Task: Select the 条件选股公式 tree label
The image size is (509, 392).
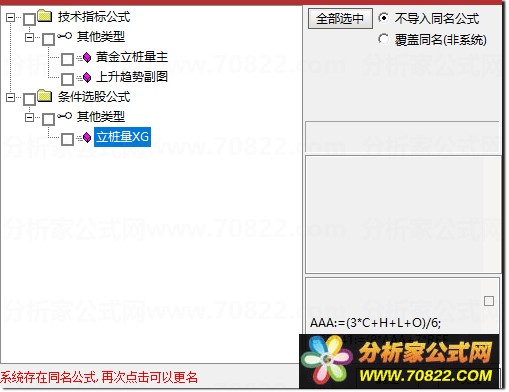Action: click(94, 97)
